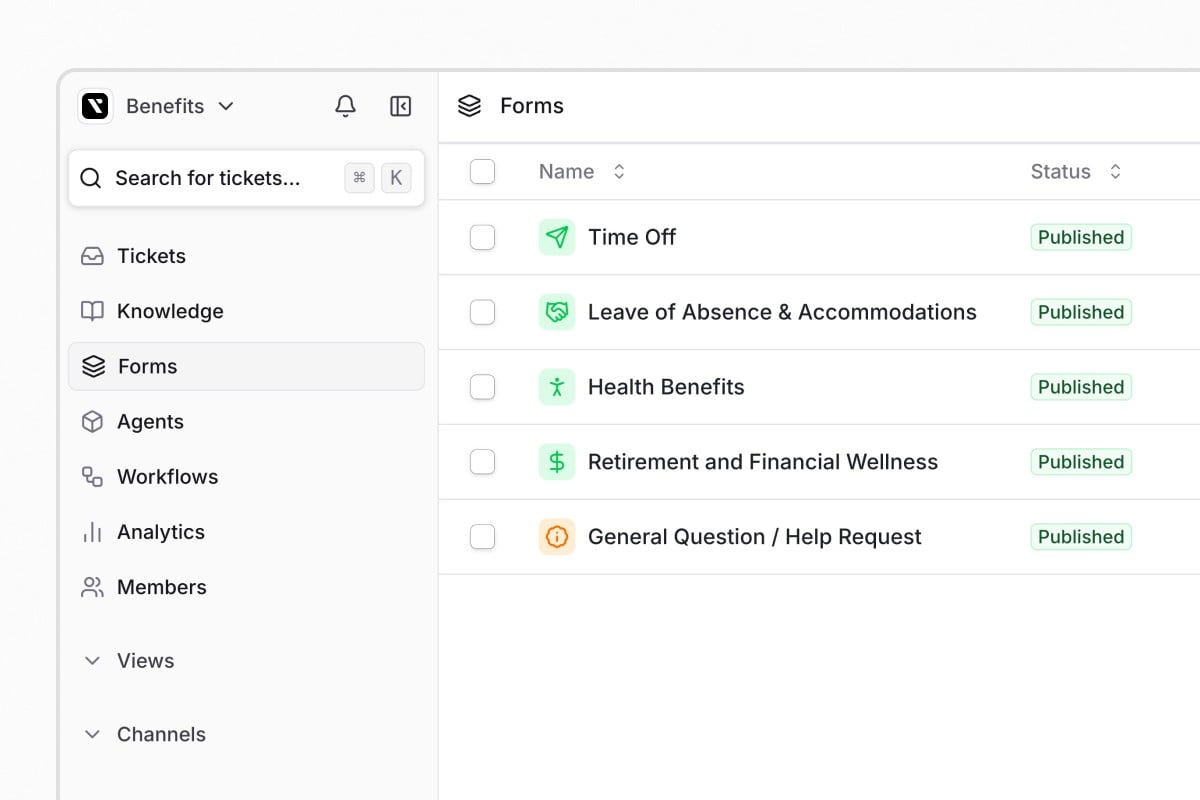This screenshot has width=1200, height=800.
Task: Click the Health Benefits person icon
Action: pos(557,387)
